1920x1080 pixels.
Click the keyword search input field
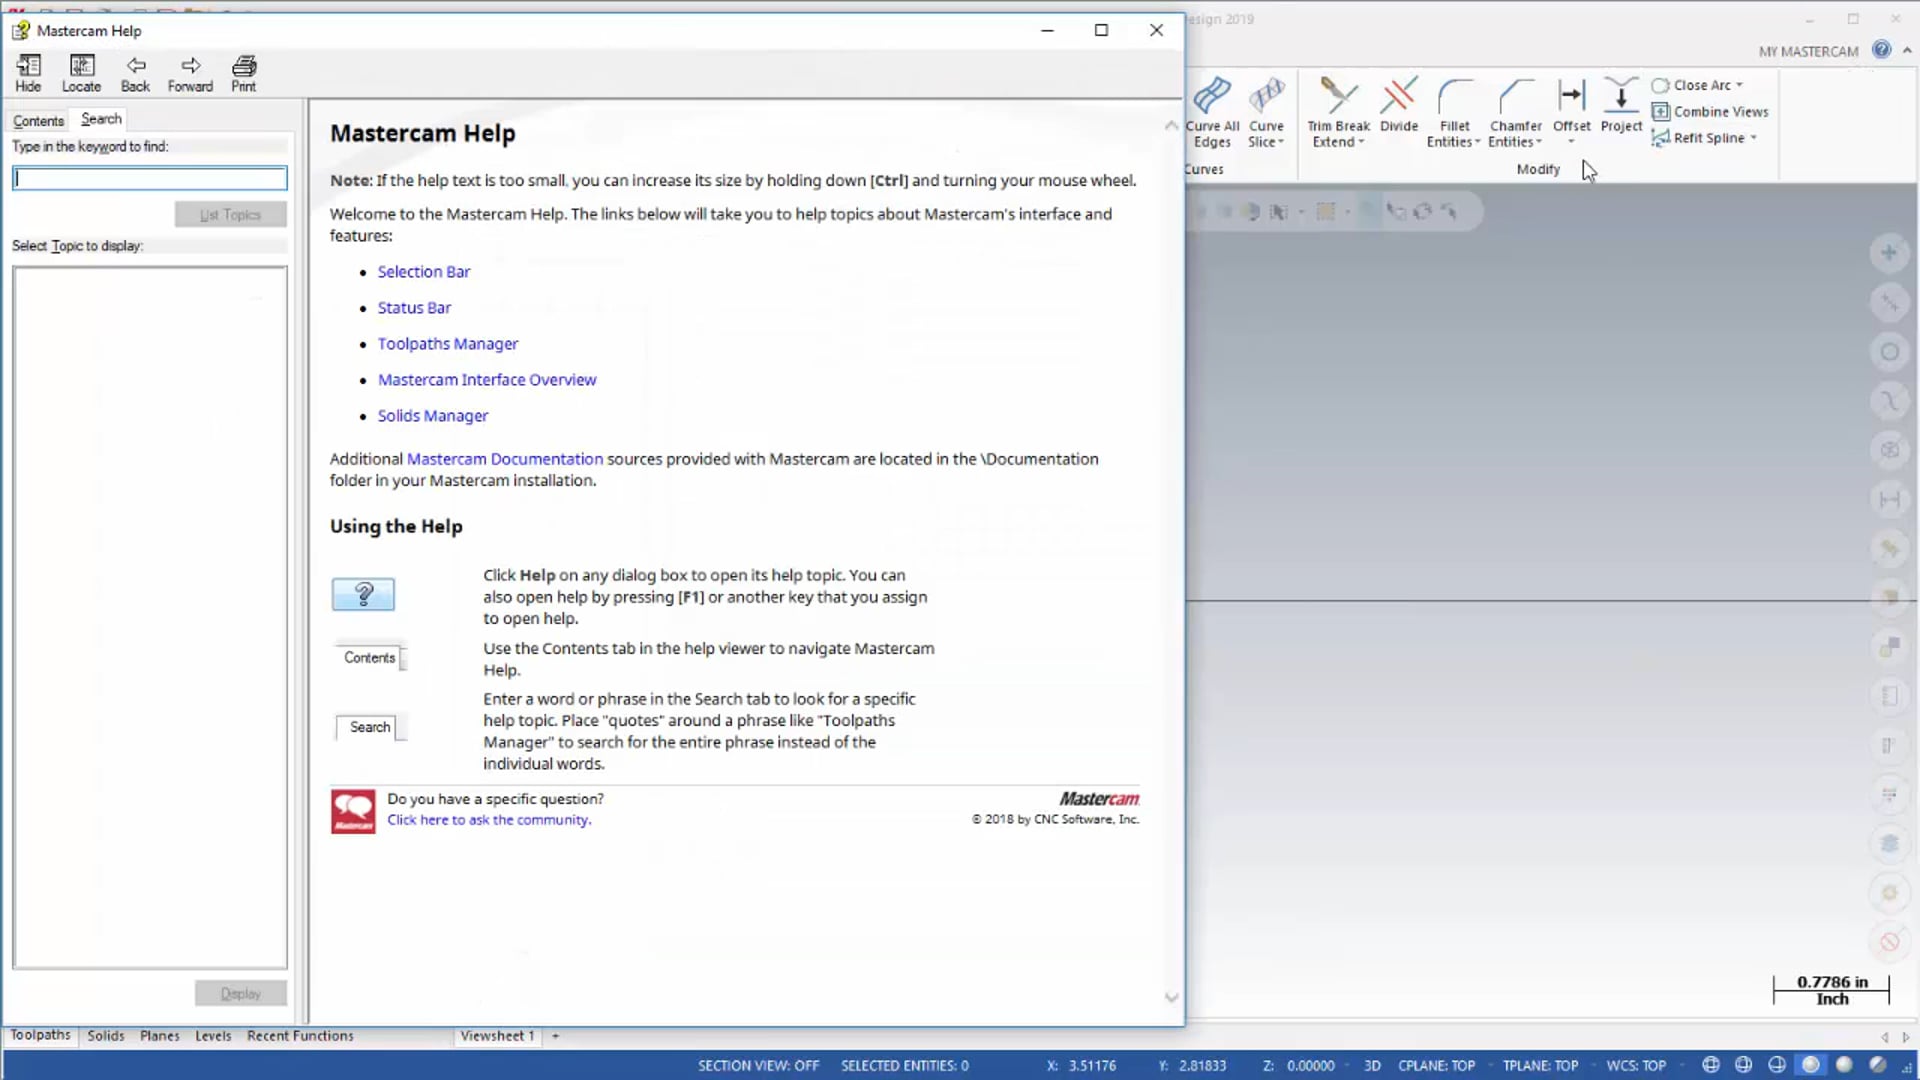coord(150,179)
